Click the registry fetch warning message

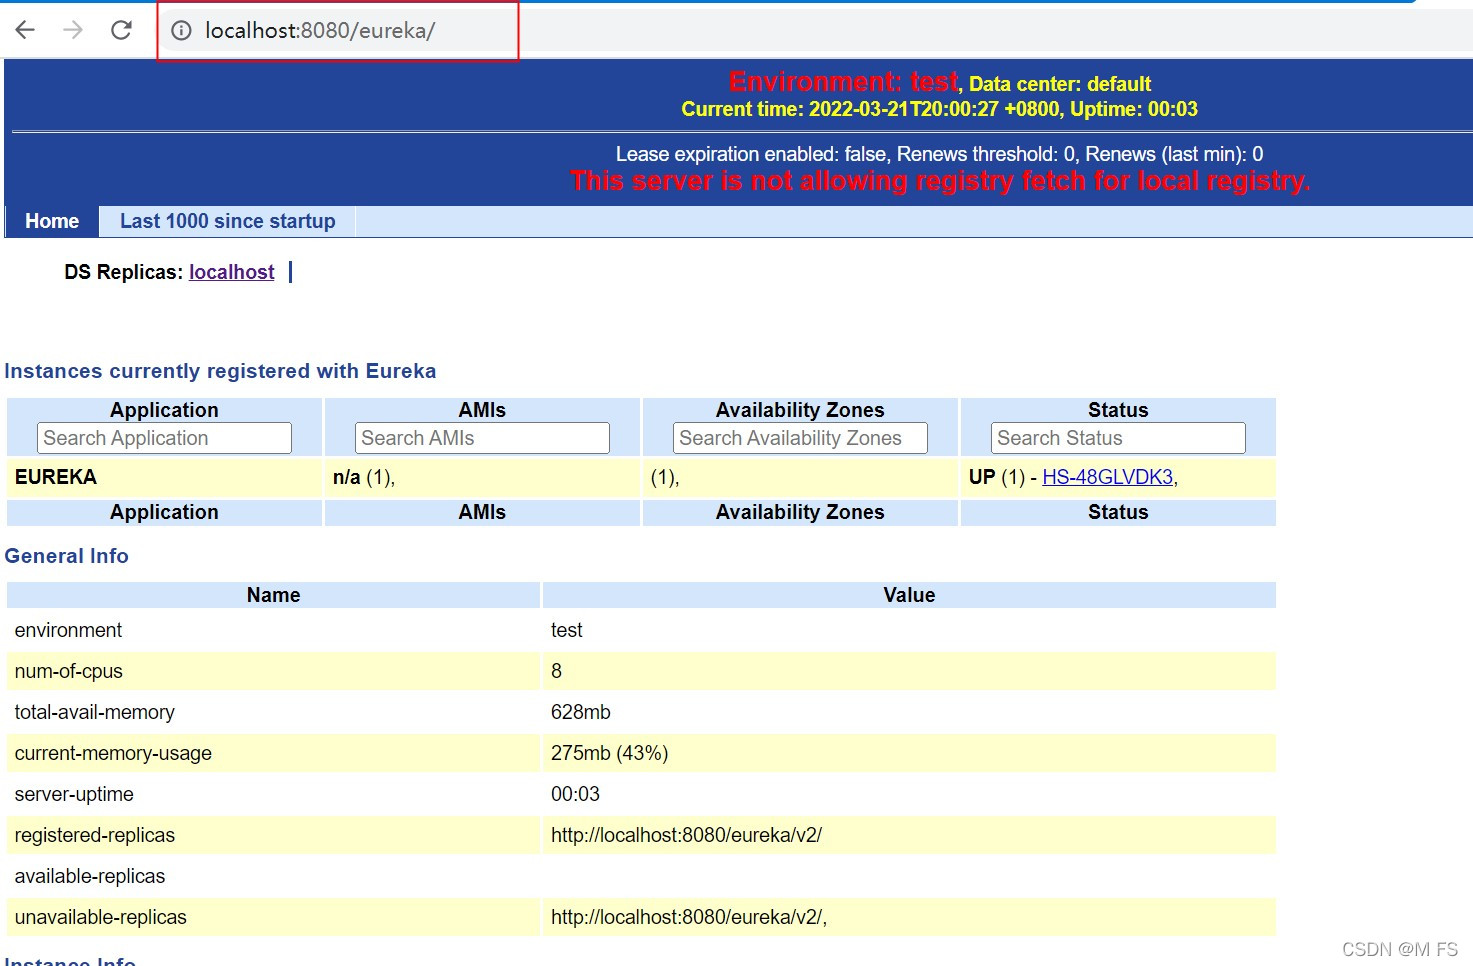pos(939,181)
